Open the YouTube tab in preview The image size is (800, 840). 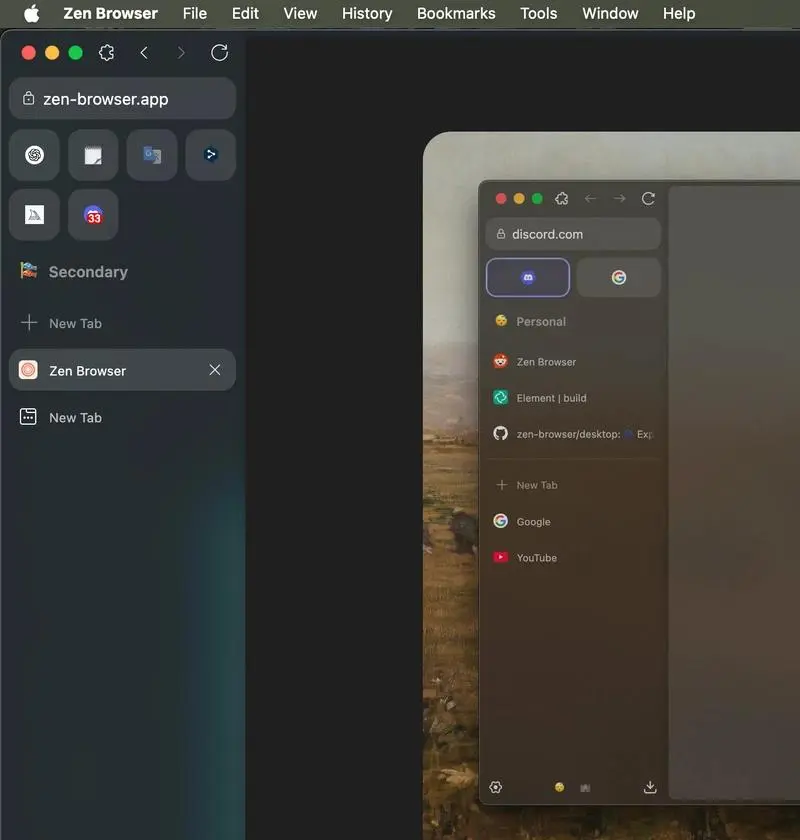tap(573, 558)
